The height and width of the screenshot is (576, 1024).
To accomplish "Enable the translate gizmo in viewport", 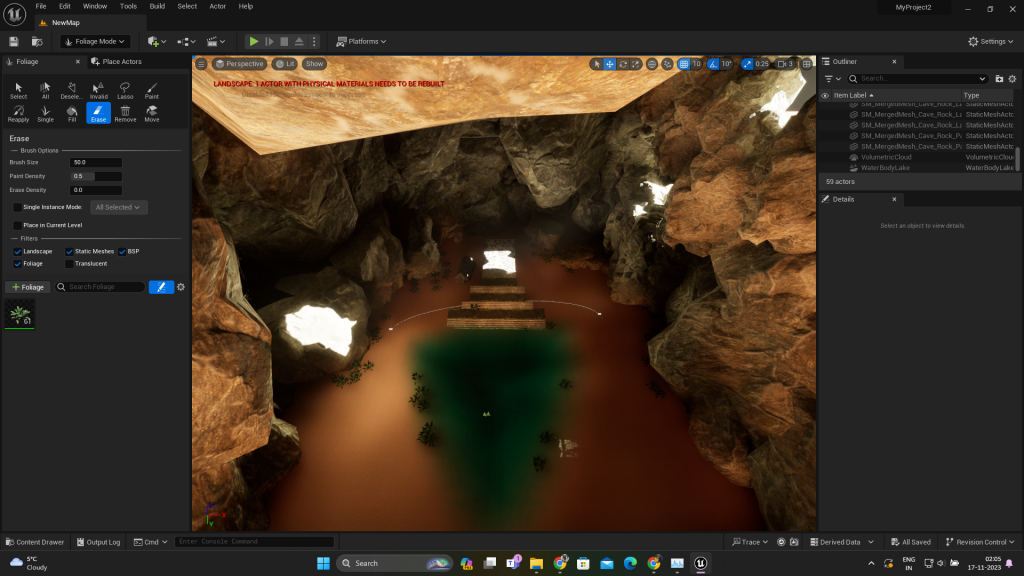I will (609, 64).
